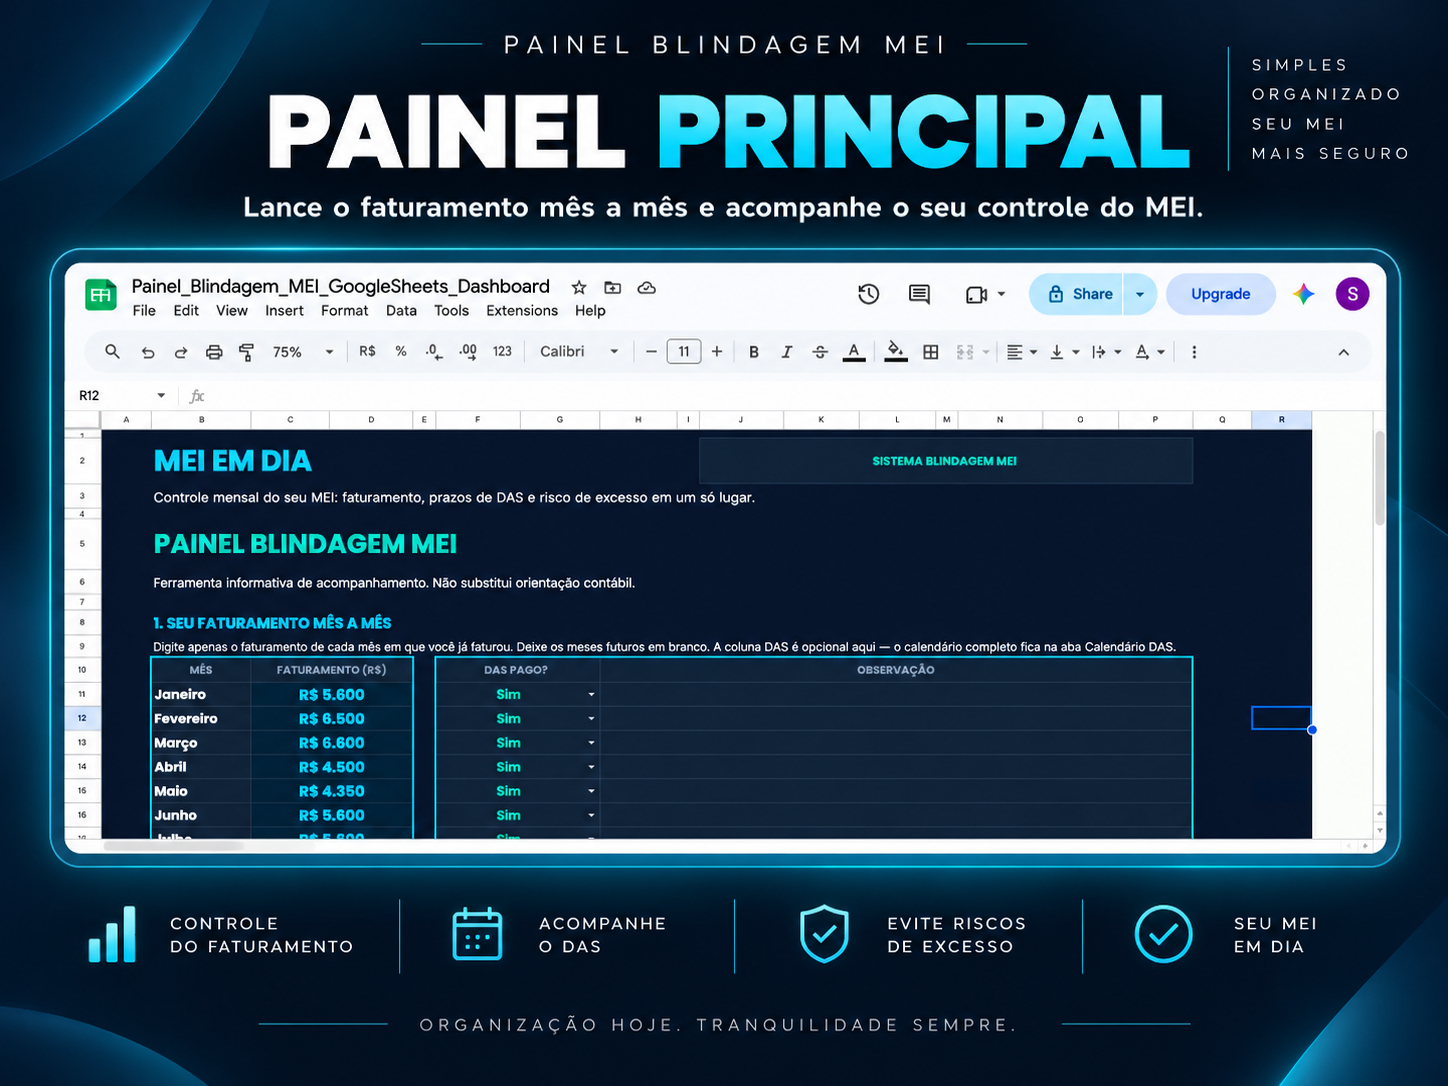Viewport: 1448px width, 1086px height.
Task: Apply R$ currency format
Action: [x=368, y=351]
